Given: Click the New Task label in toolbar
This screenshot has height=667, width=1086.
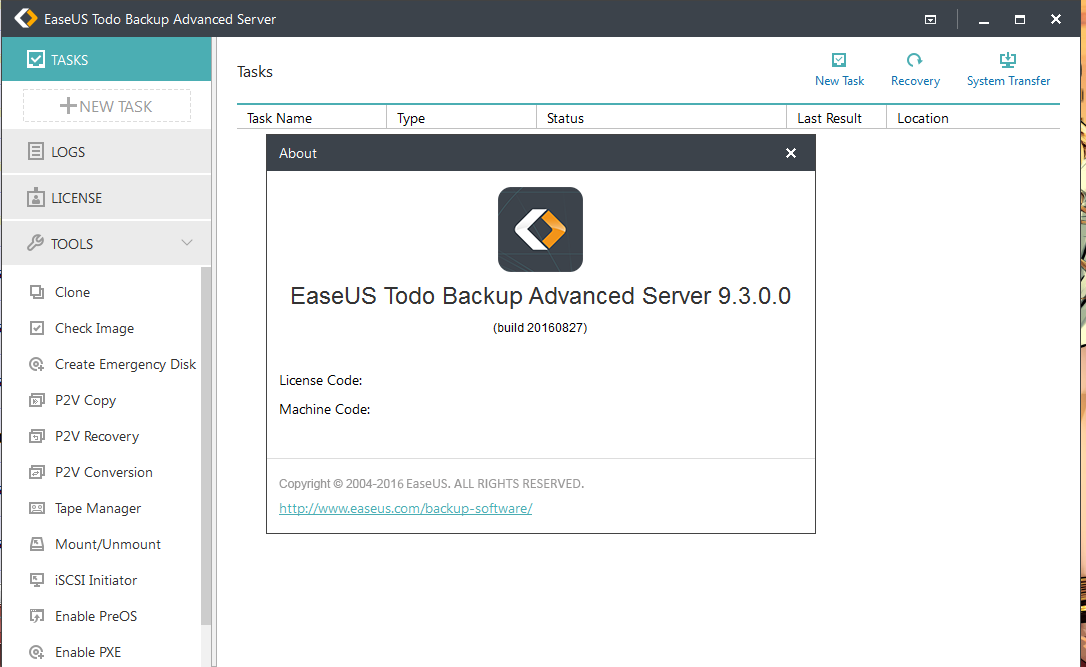Looking at the screenshot, I should (x=839, y=81).
